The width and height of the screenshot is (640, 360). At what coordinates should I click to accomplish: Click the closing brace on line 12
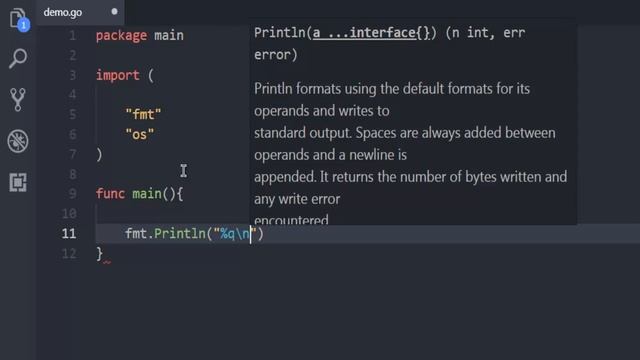click(x=100, y=253)
